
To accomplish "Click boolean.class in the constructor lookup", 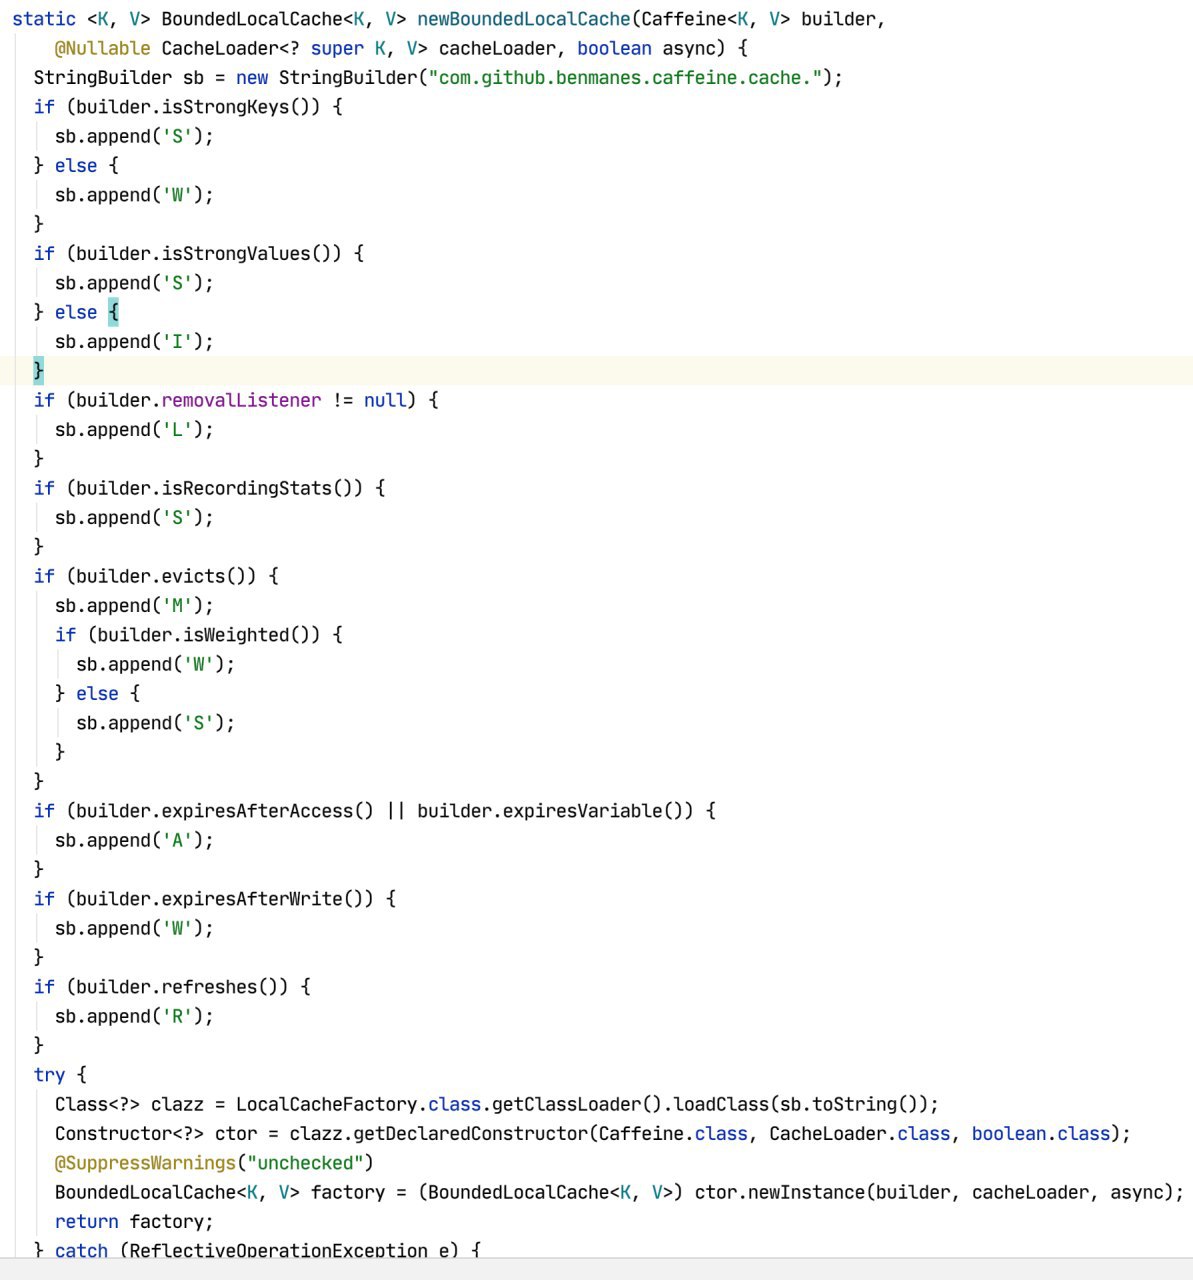I will tap(1041, 1134).
